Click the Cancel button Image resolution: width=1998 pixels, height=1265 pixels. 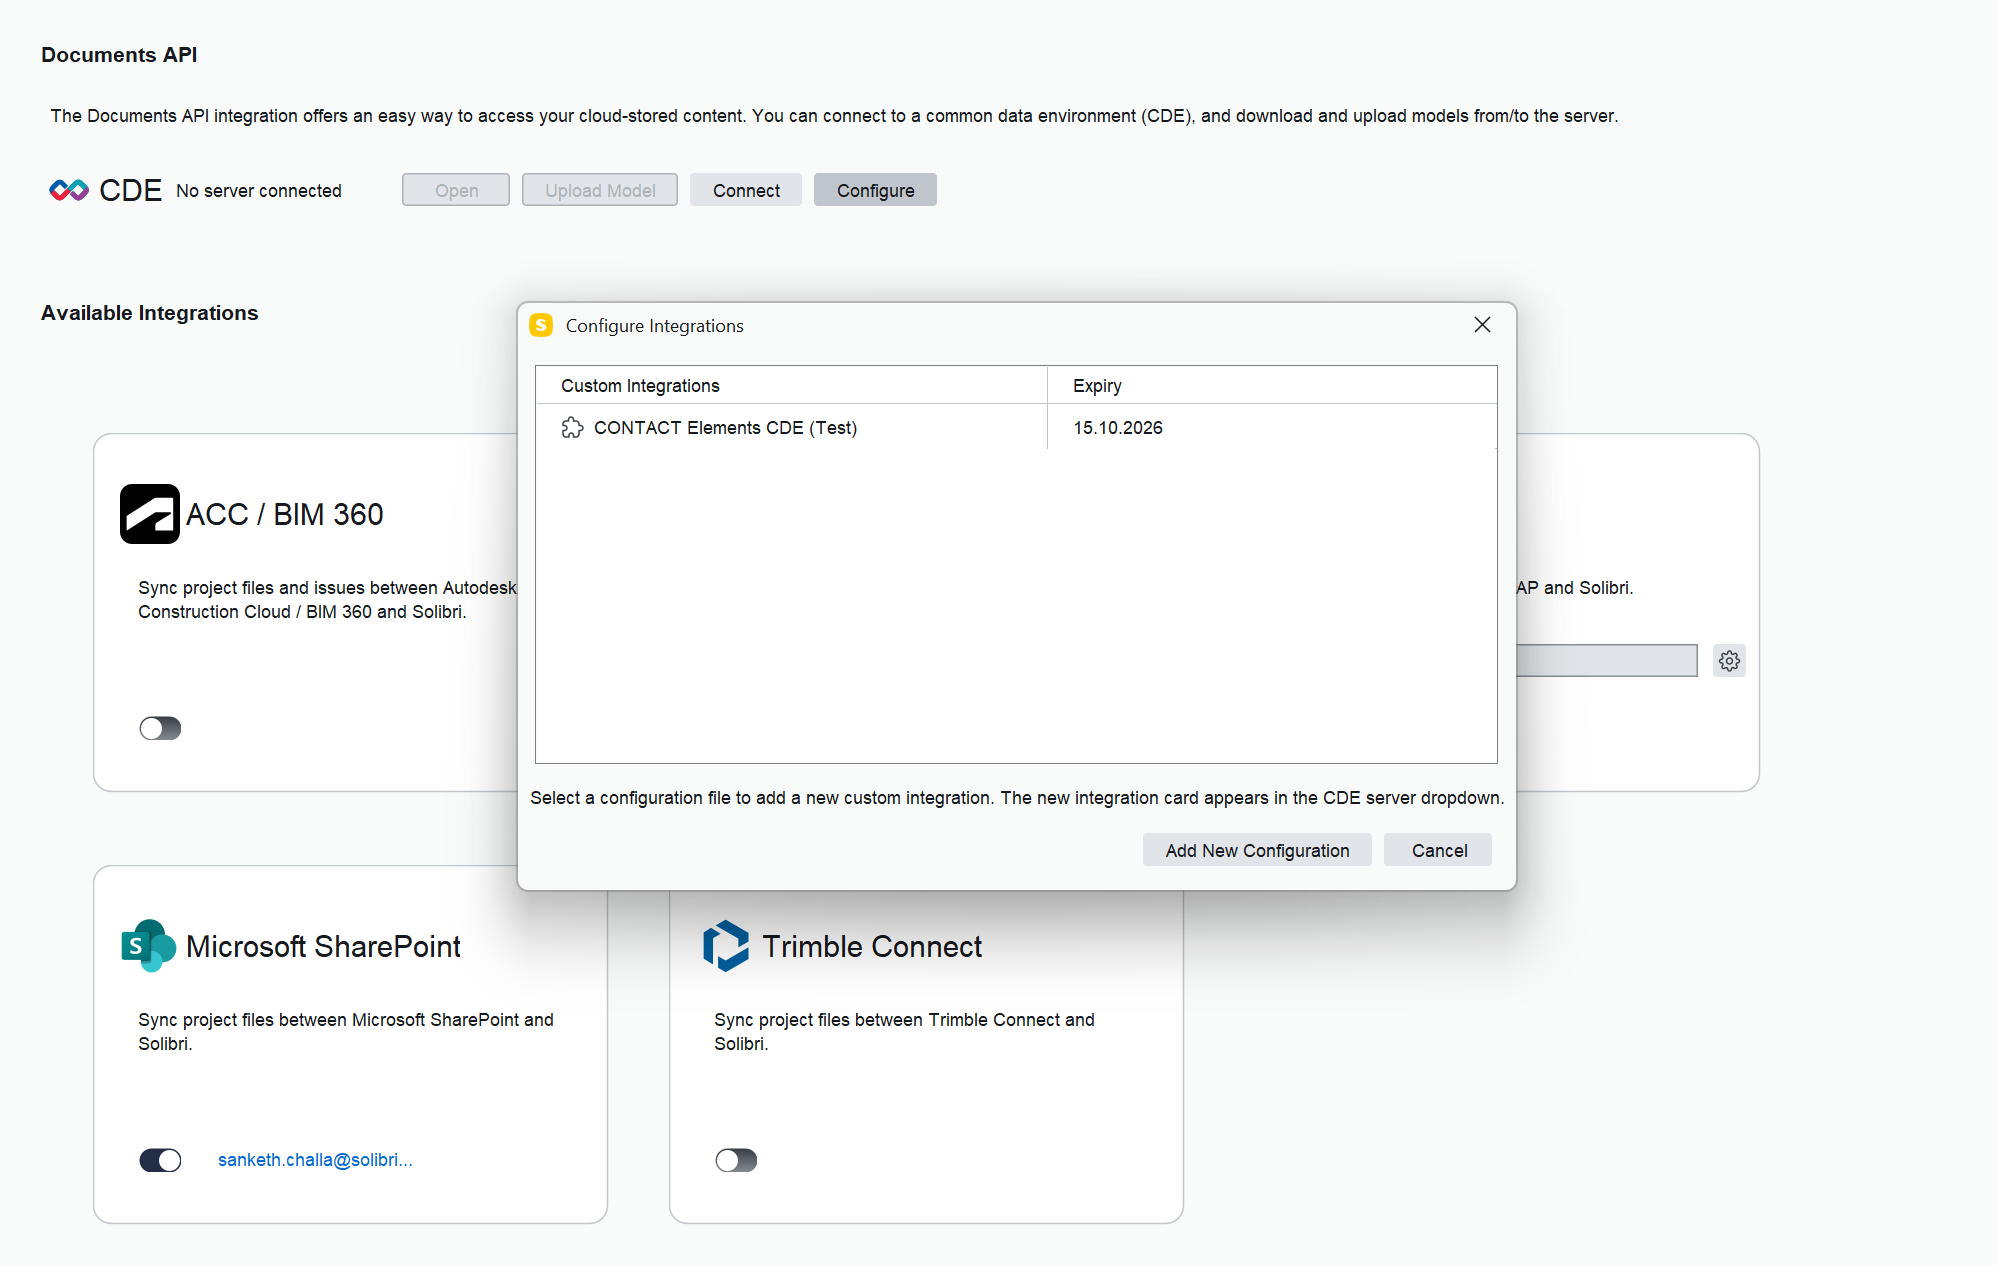[x=1438, y=850]
